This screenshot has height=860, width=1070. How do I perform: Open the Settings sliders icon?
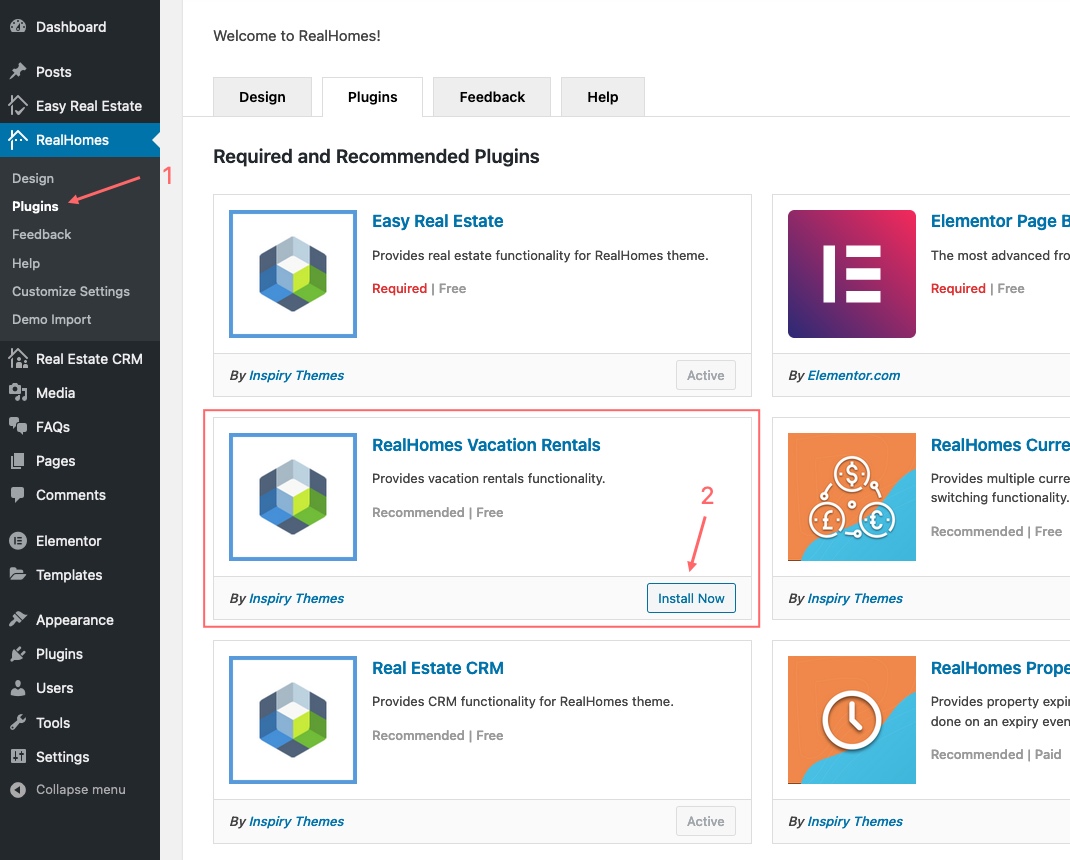click(18, 756)
